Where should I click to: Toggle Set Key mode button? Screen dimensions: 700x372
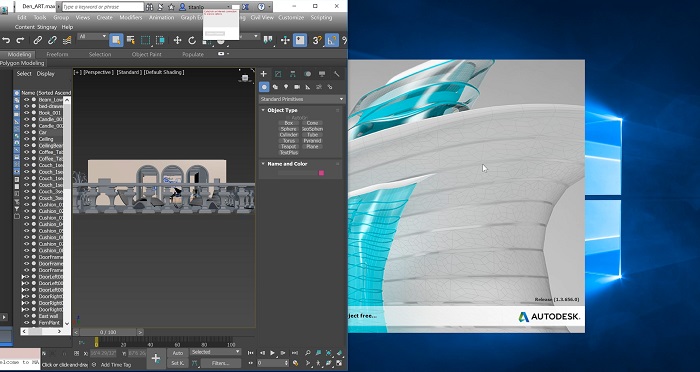point(177,363)
